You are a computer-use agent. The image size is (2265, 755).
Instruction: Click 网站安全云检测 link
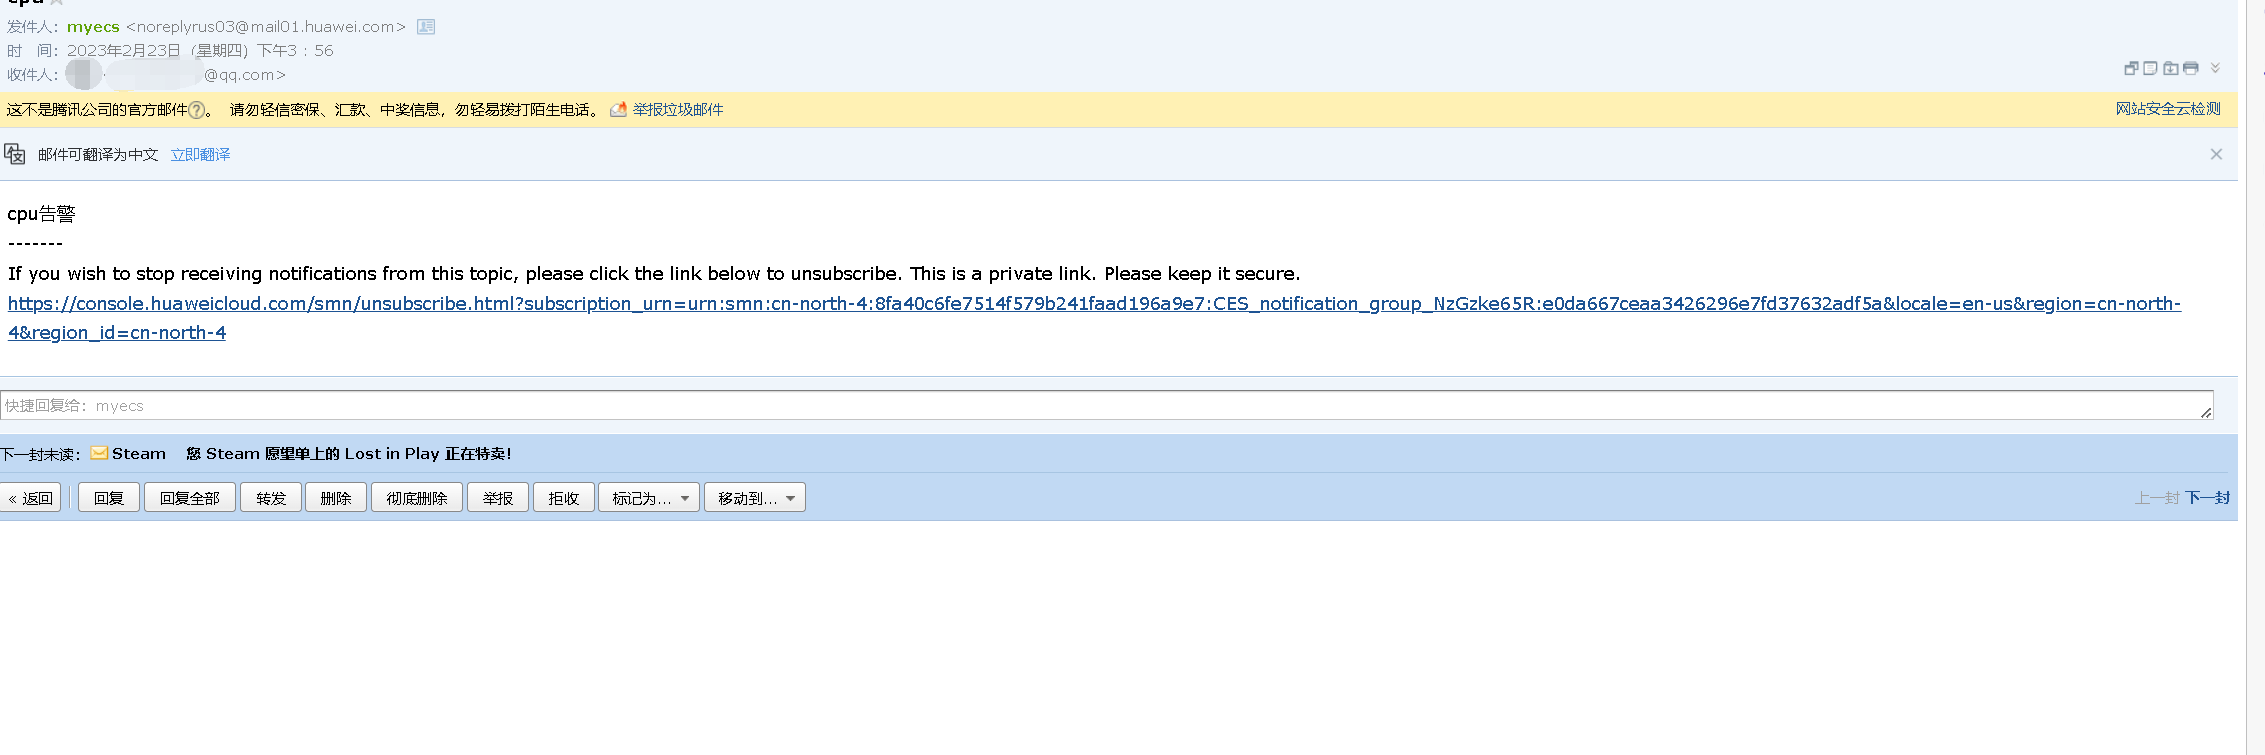click(x=2167, y=109)
